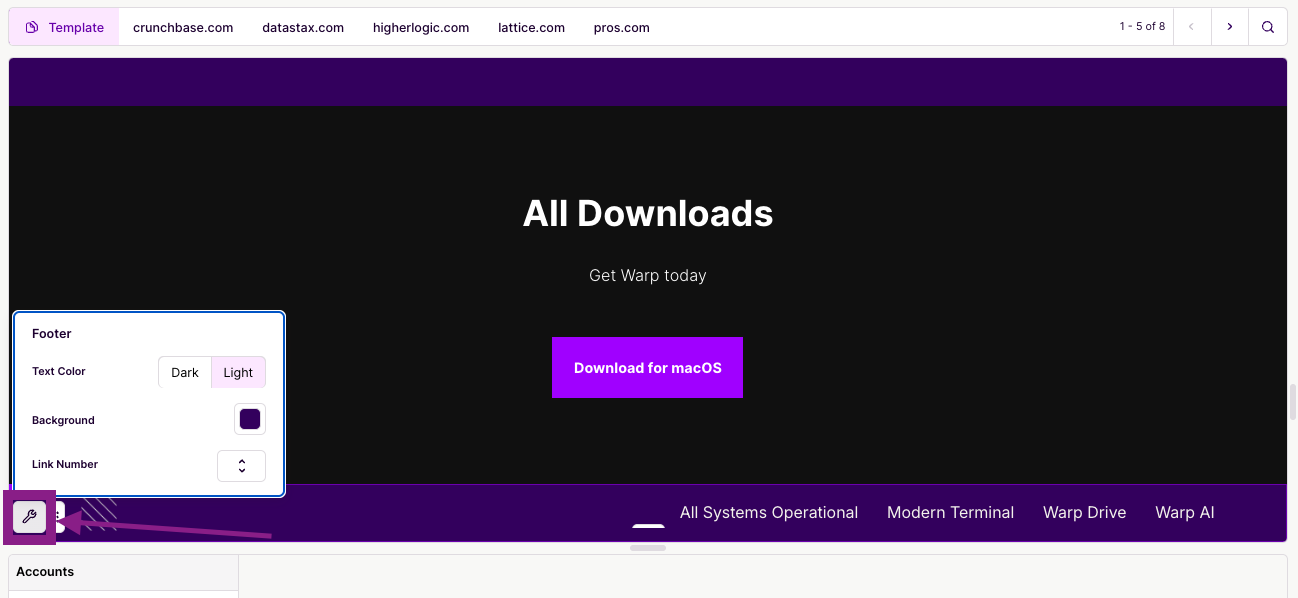Click the All Downloads heading
The height and width of the screenshot is (598, 1298).
tap(648, 213)
